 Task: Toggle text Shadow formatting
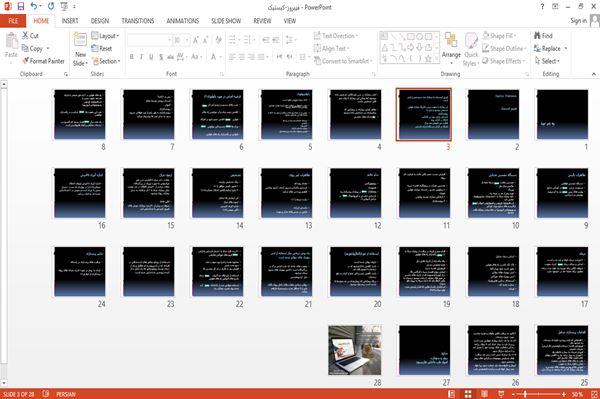pyautogui.click(x=161, y=57)
